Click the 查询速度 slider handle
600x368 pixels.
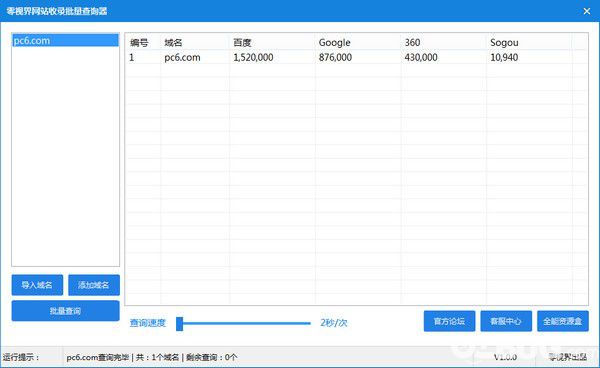tap(179, 323)
